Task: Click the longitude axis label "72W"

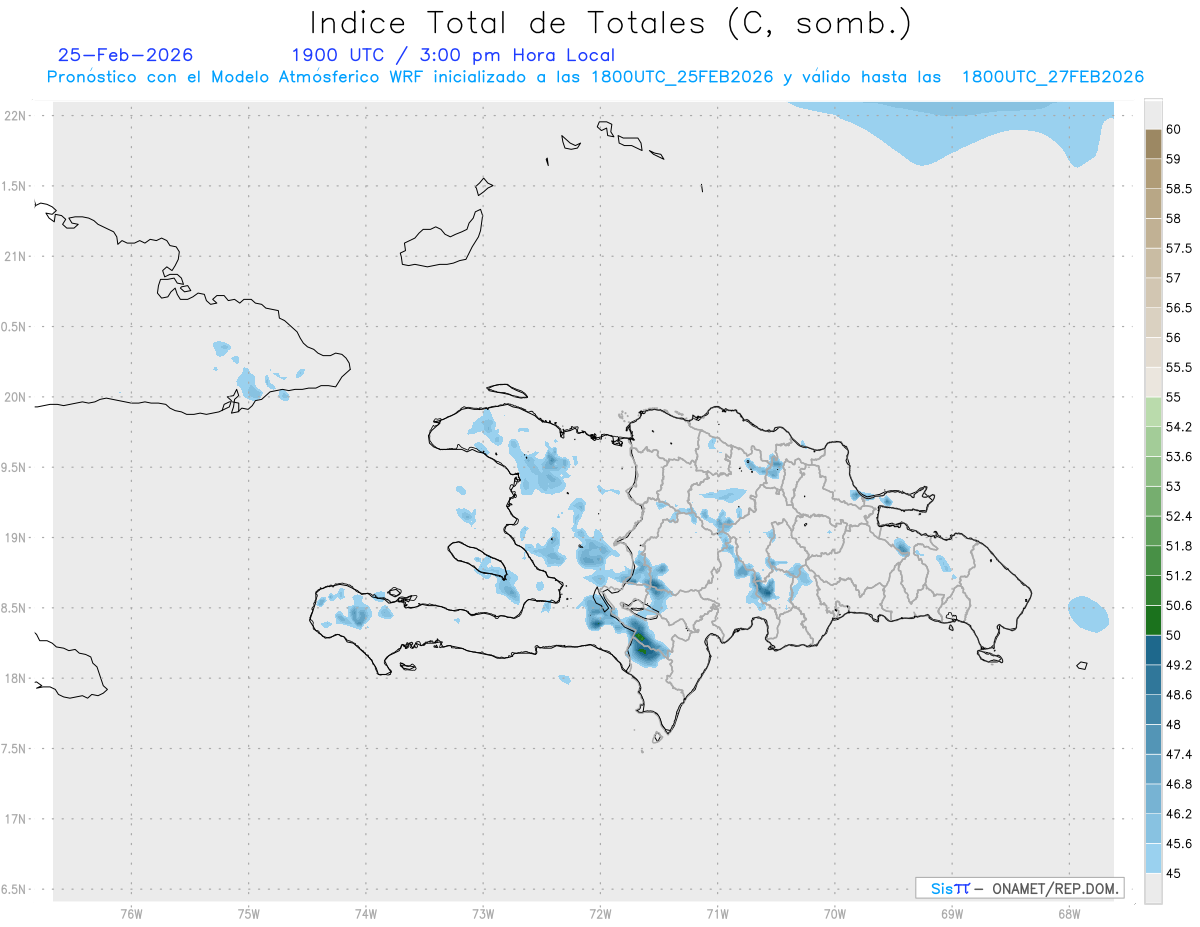Action: [x=601, y=913]
